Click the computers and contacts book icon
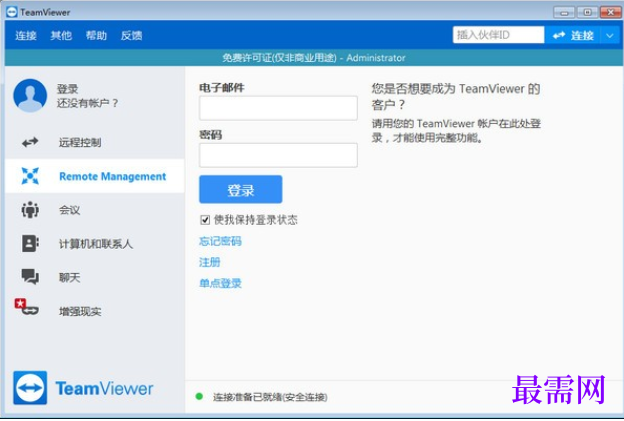Image resolution: width=624 pixels, height=421 pixels. [30, 244]
